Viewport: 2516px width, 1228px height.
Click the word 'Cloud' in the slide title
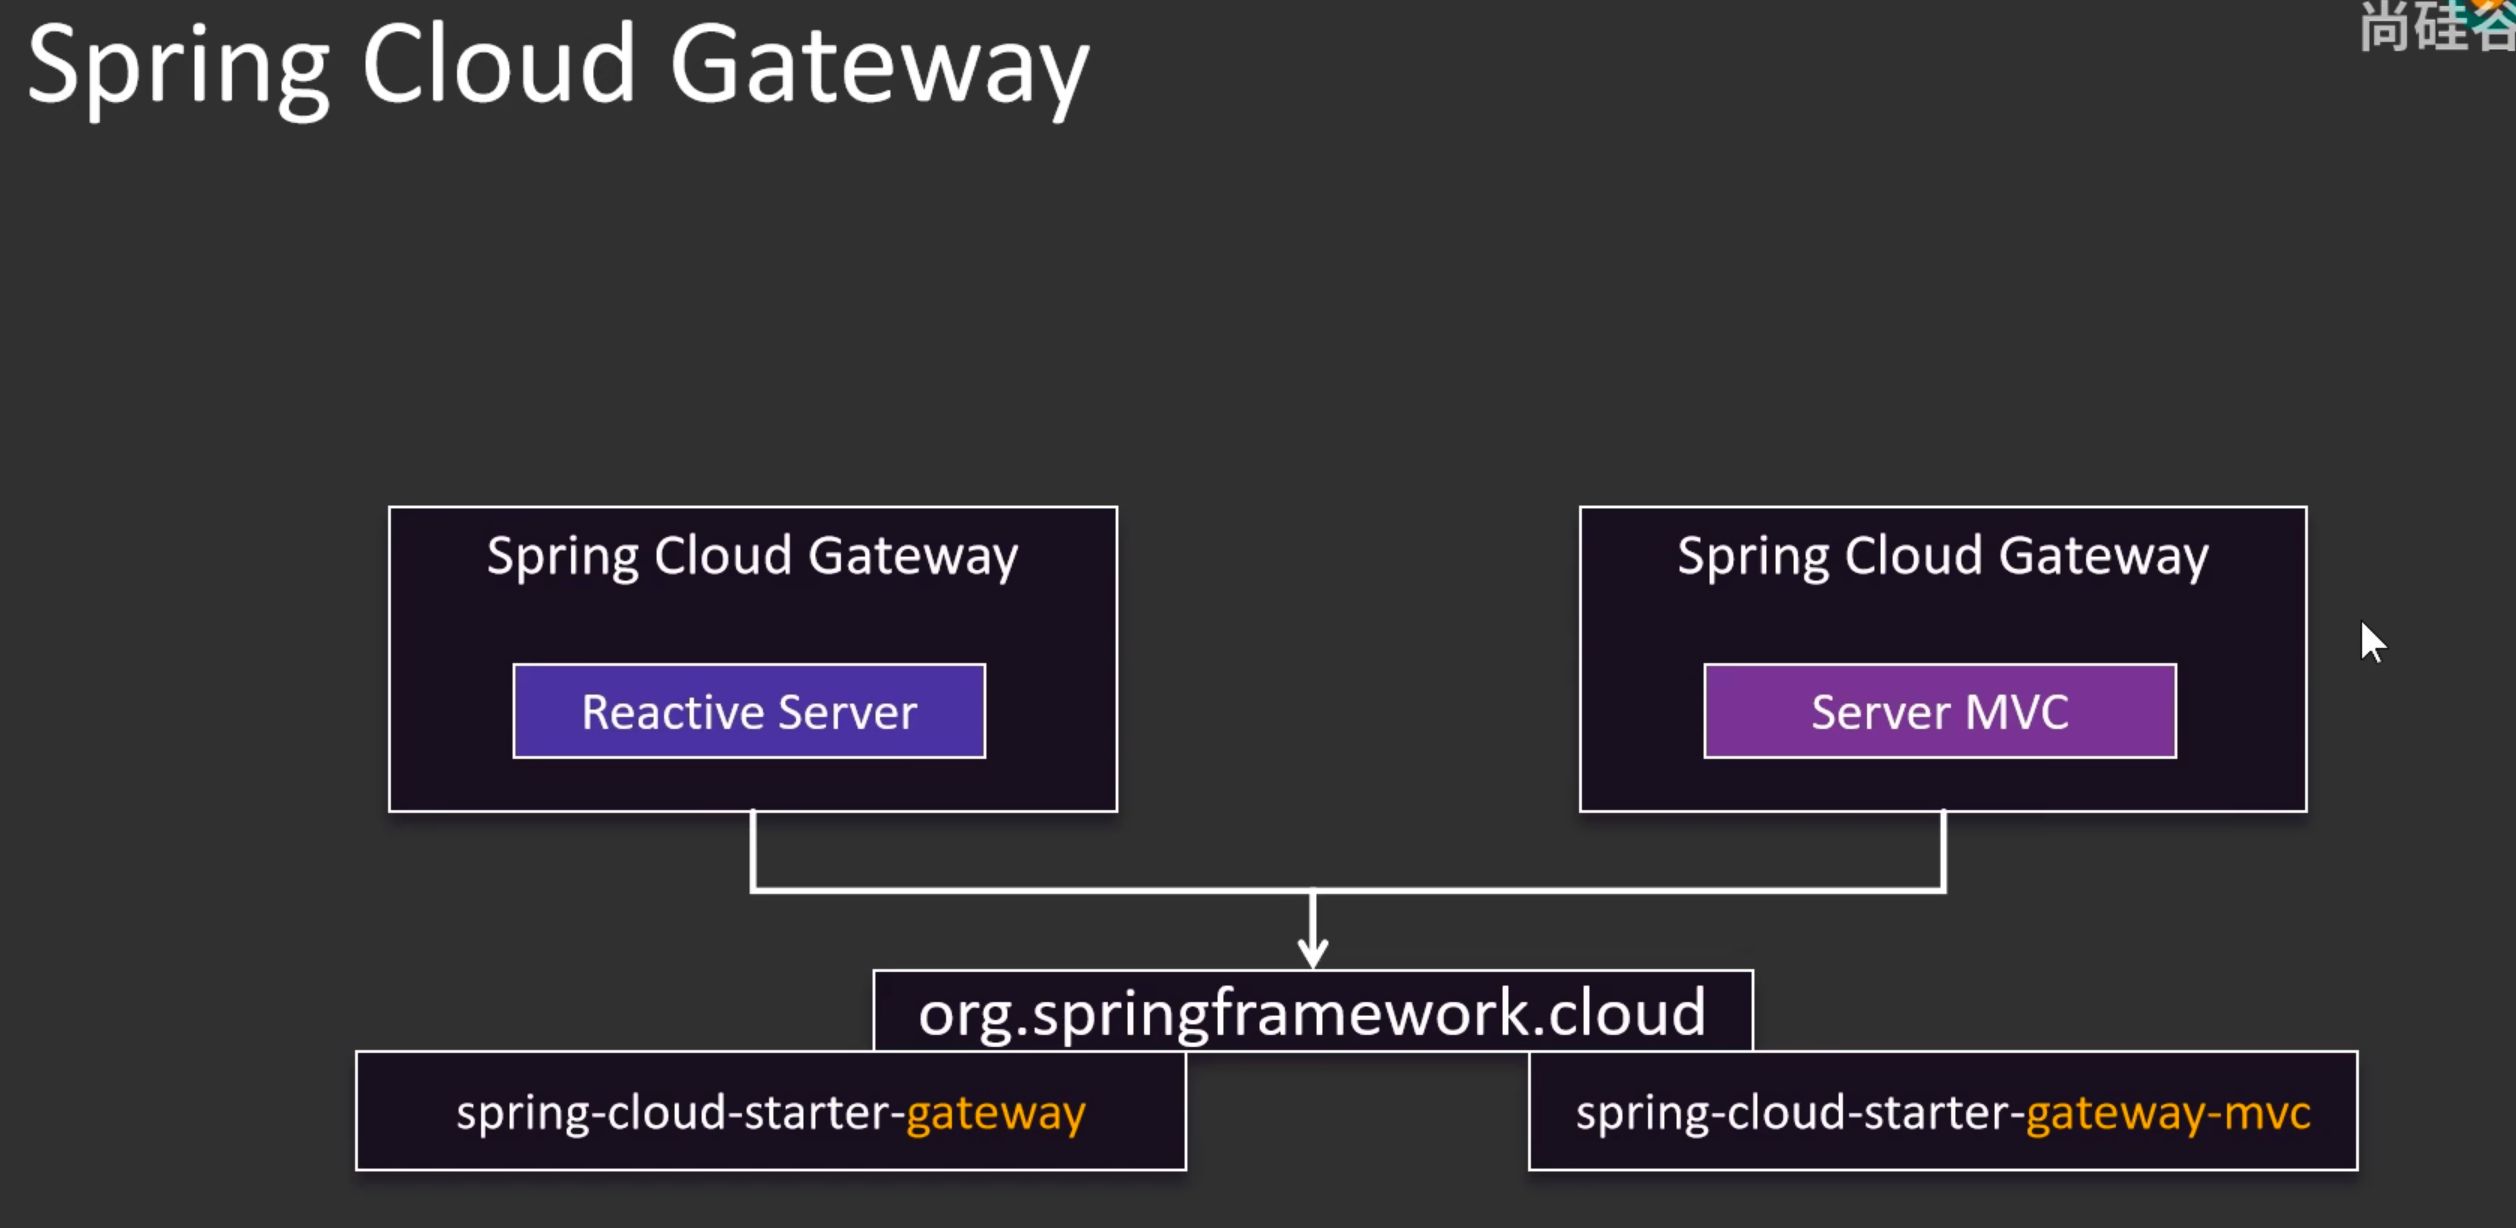click(498, 66)
